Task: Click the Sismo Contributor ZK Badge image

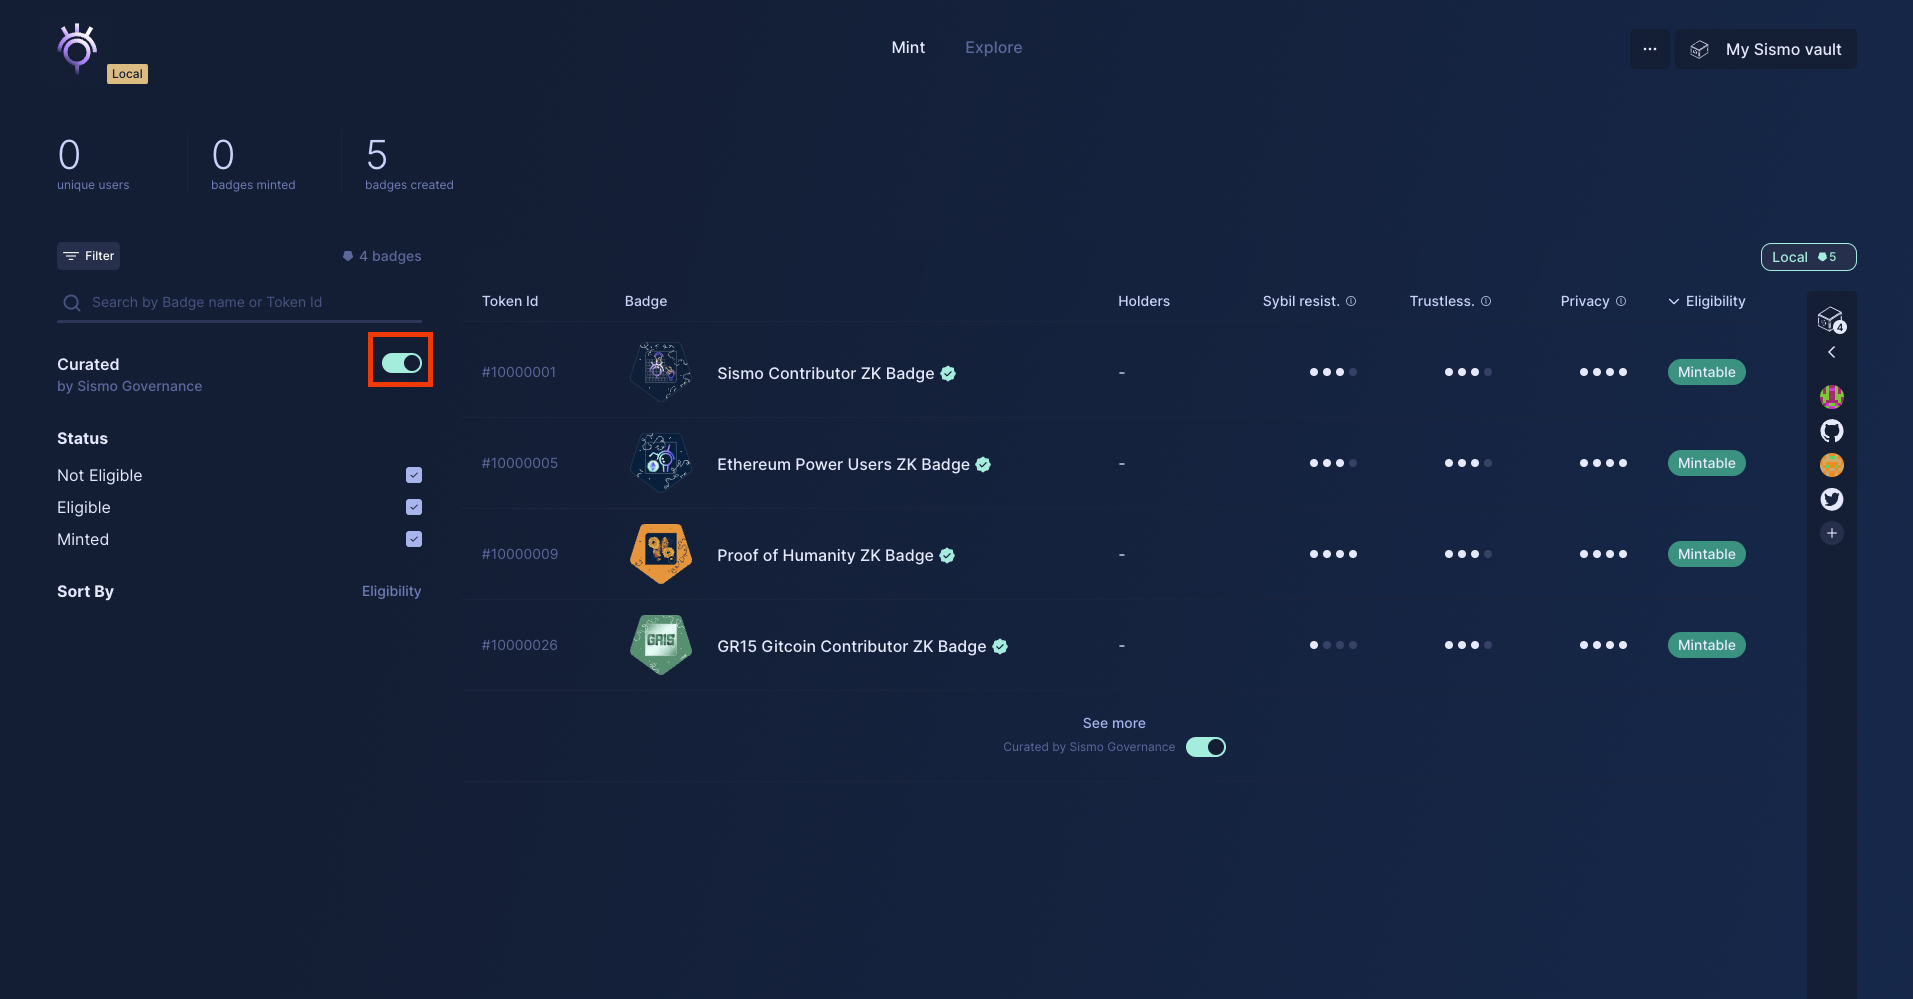Action: click(x=661, y=371)
